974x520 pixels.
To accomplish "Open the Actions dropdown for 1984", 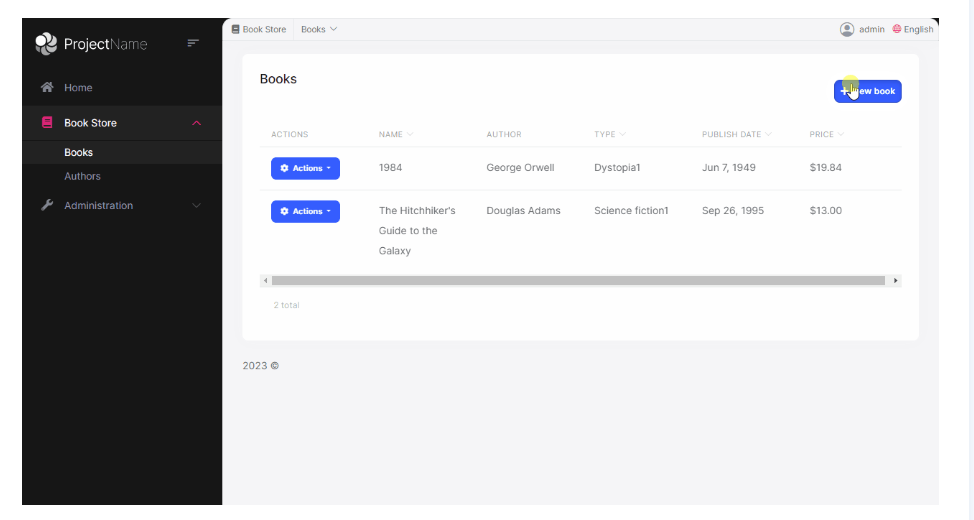I will click(305, 168).
